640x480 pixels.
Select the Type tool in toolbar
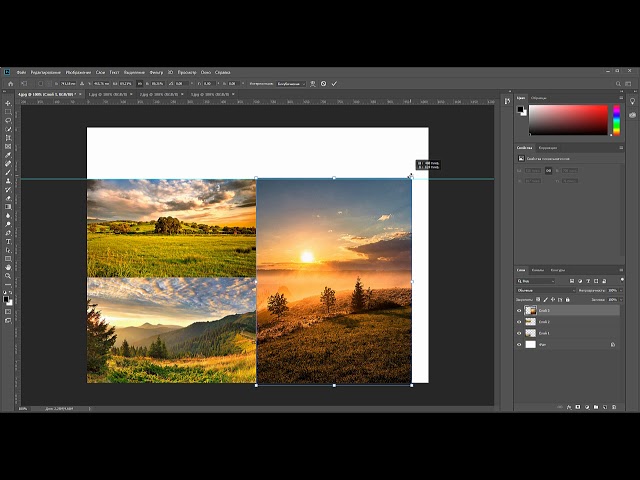[x=8, y=241]
